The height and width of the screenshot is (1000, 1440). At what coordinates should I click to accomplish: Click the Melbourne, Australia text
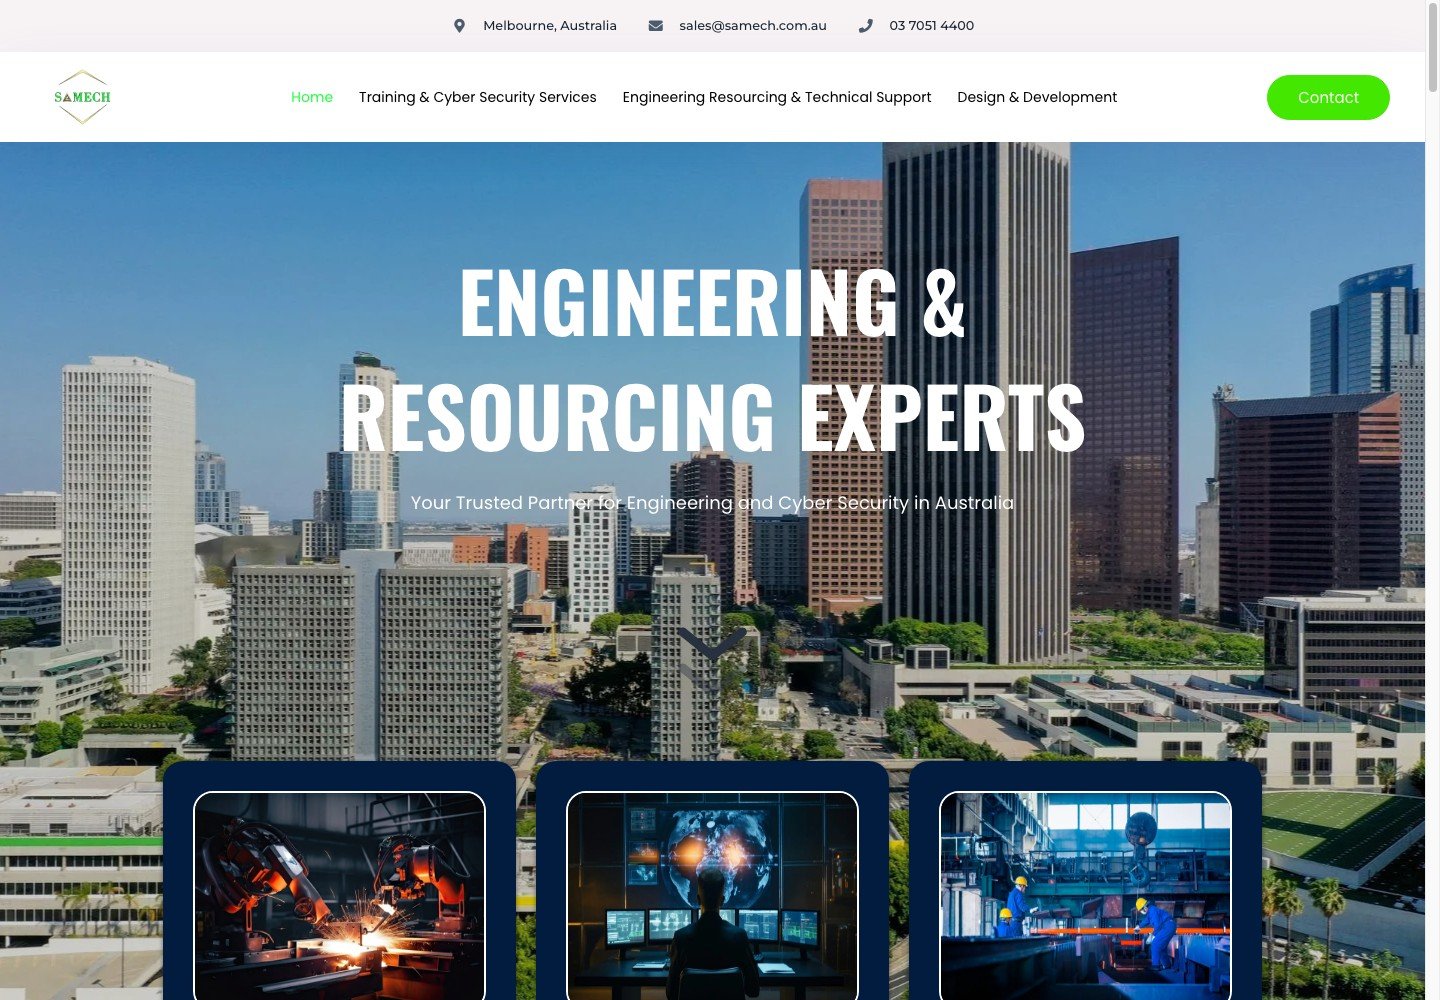[x=550, y=26]
